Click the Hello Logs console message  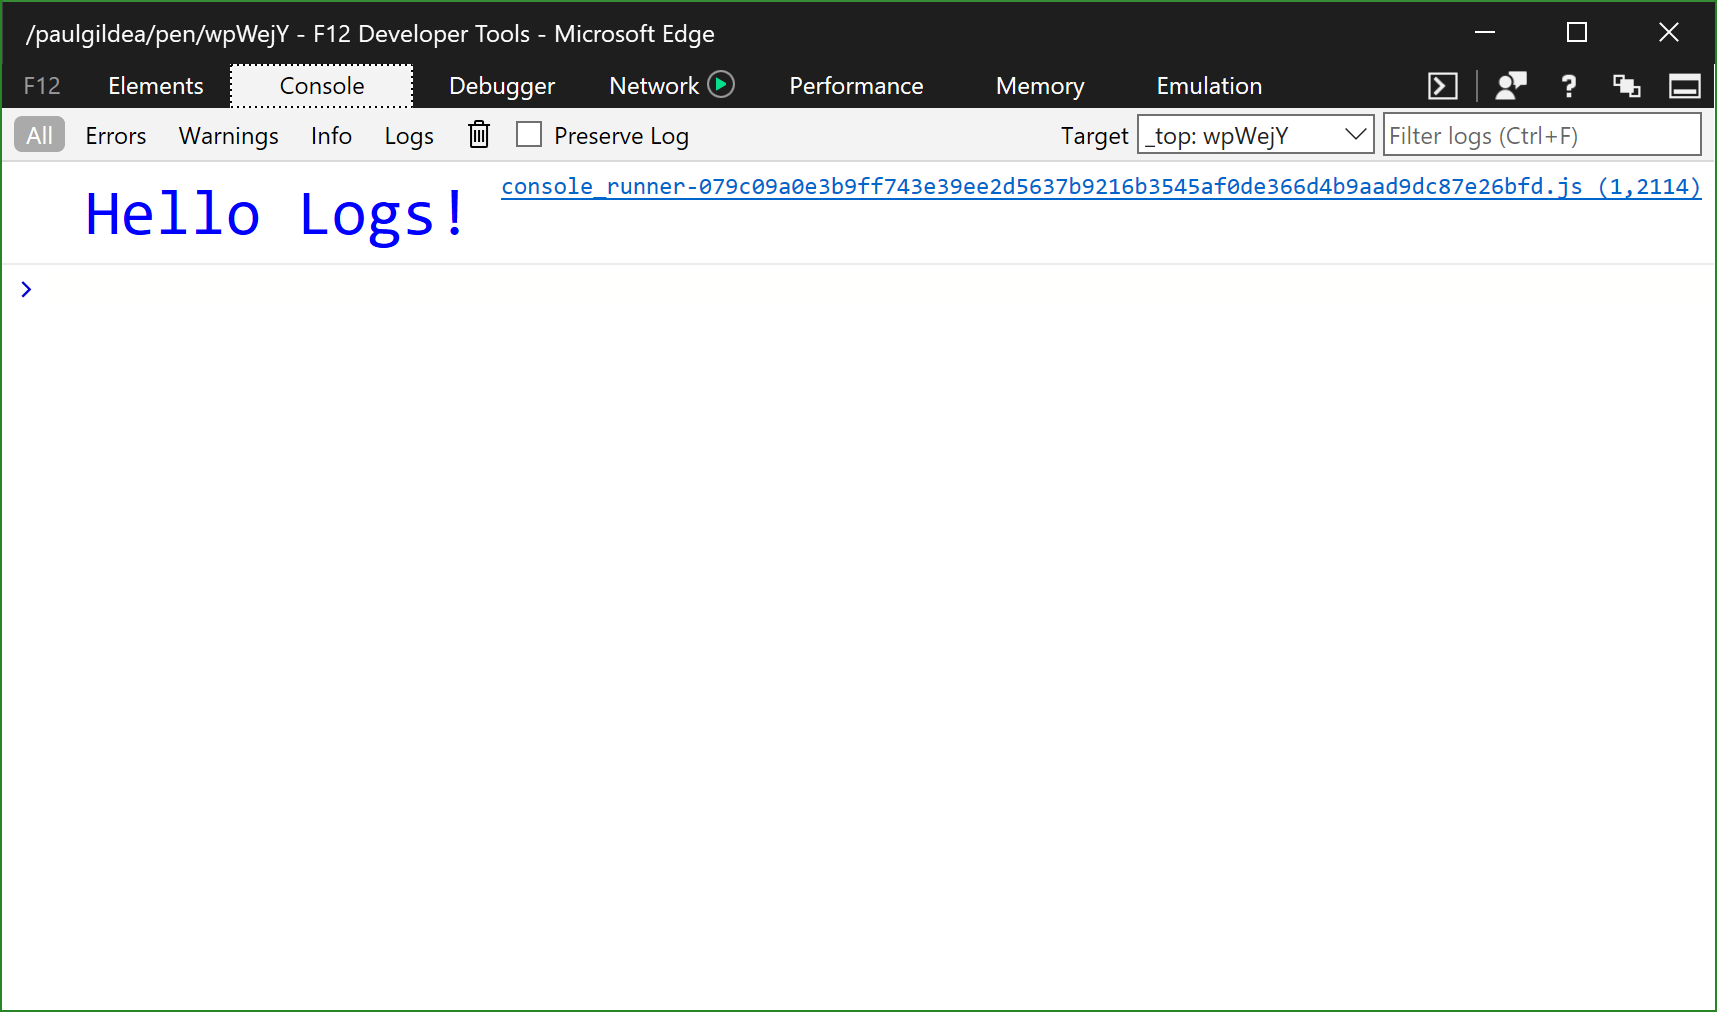[x=274, y=212]
